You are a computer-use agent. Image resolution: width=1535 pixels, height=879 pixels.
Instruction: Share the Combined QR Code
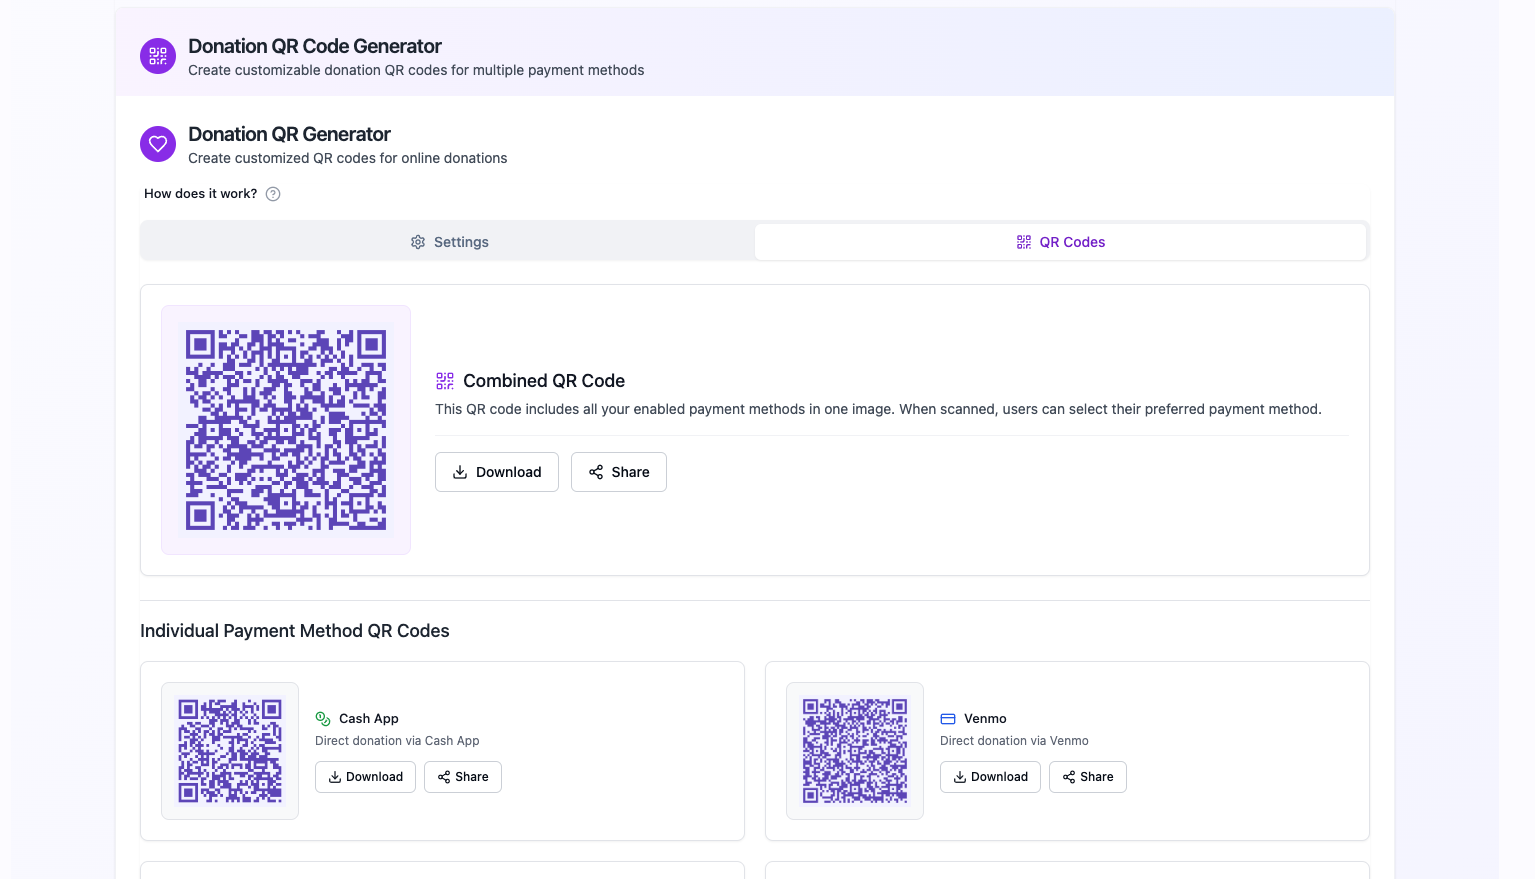618,472
